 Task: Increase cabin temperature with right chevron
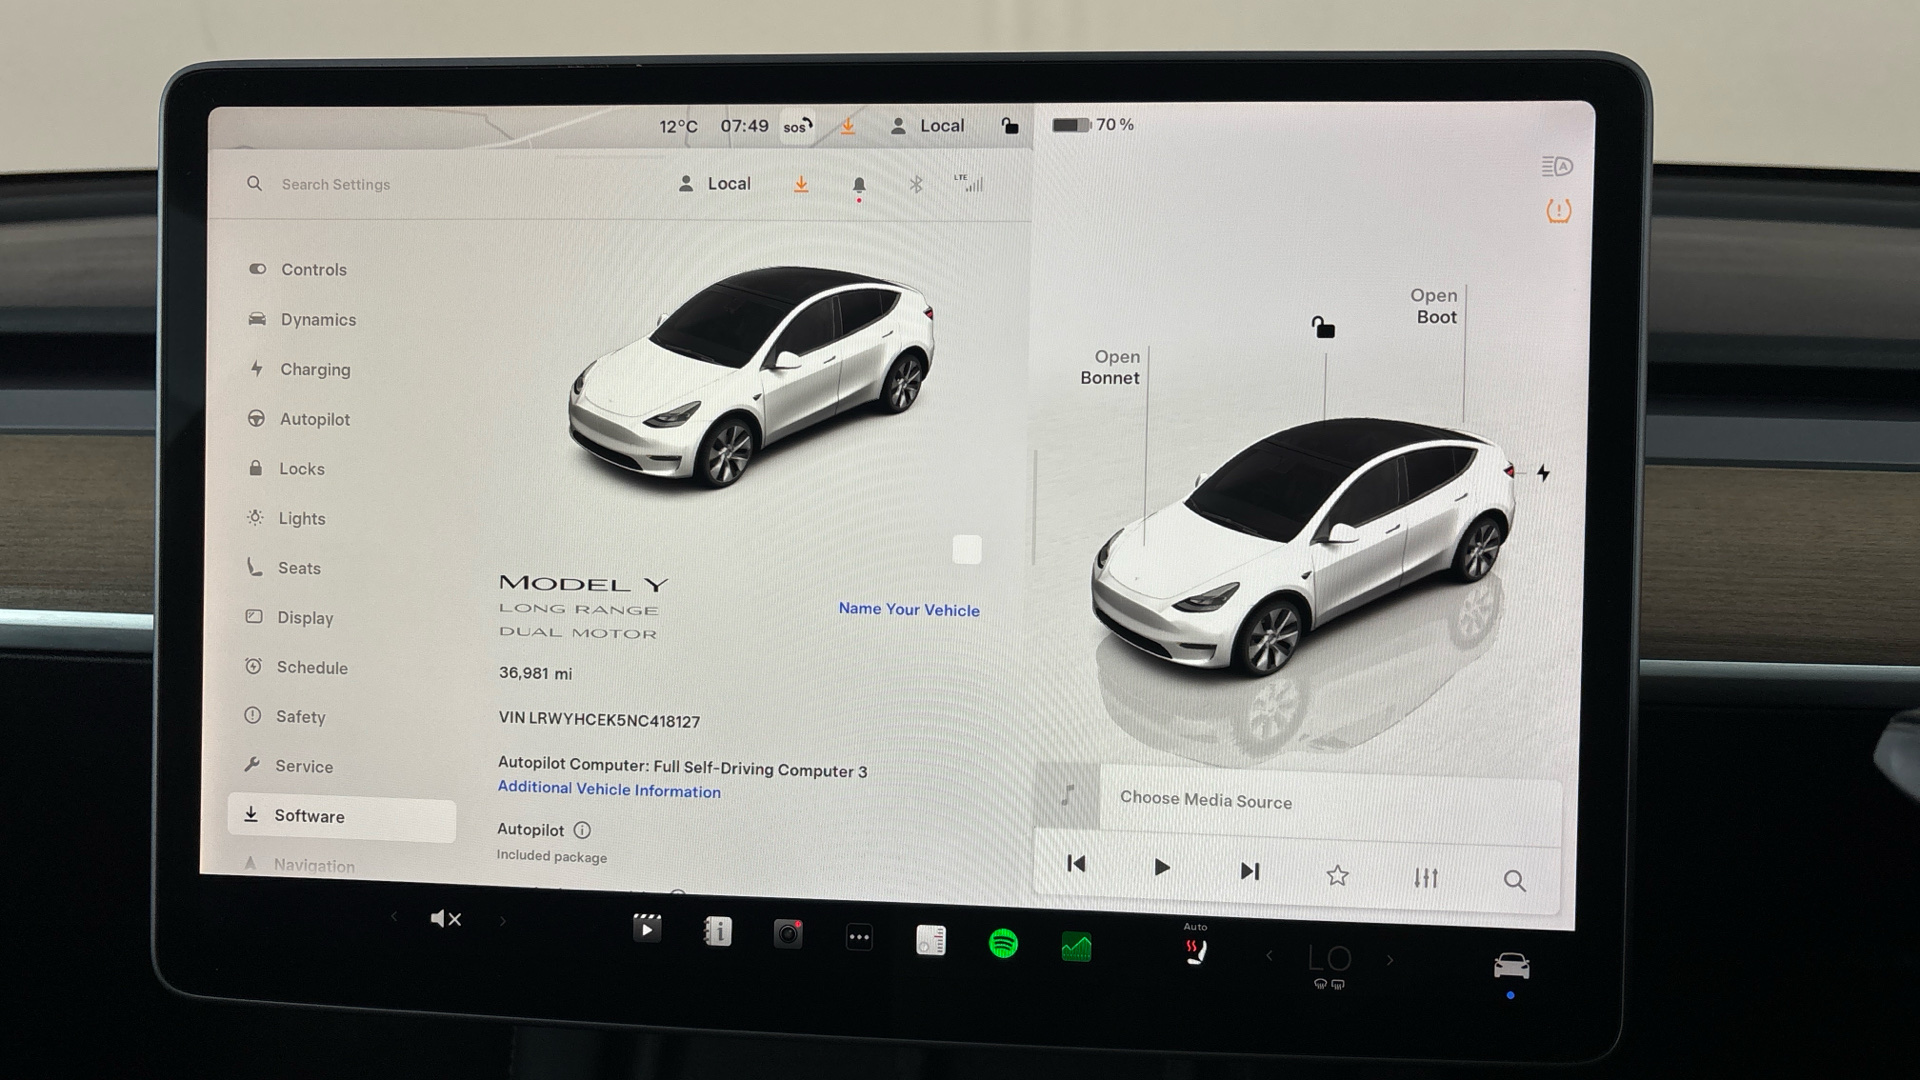coord(1390,960)
